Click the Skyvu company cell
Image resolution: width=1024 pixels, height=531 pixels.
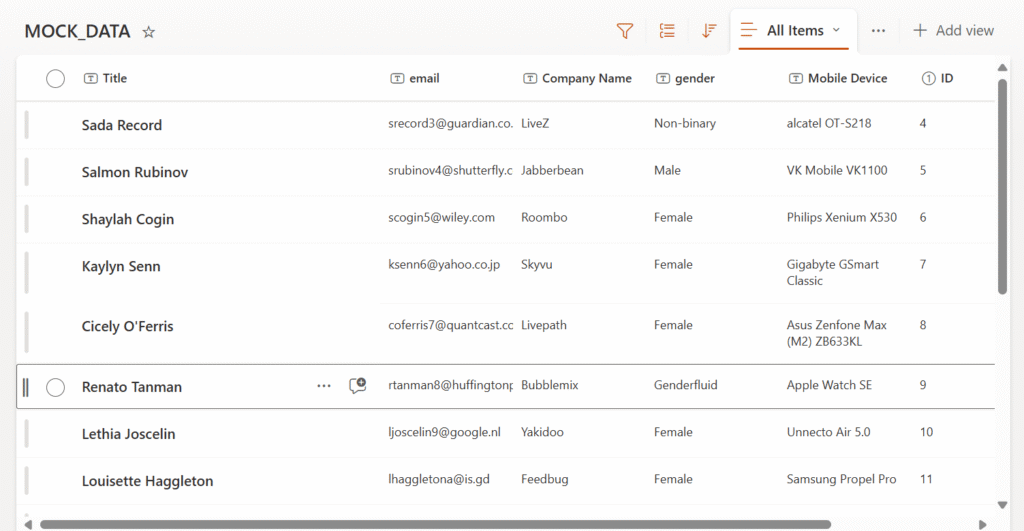click(536, 265)
